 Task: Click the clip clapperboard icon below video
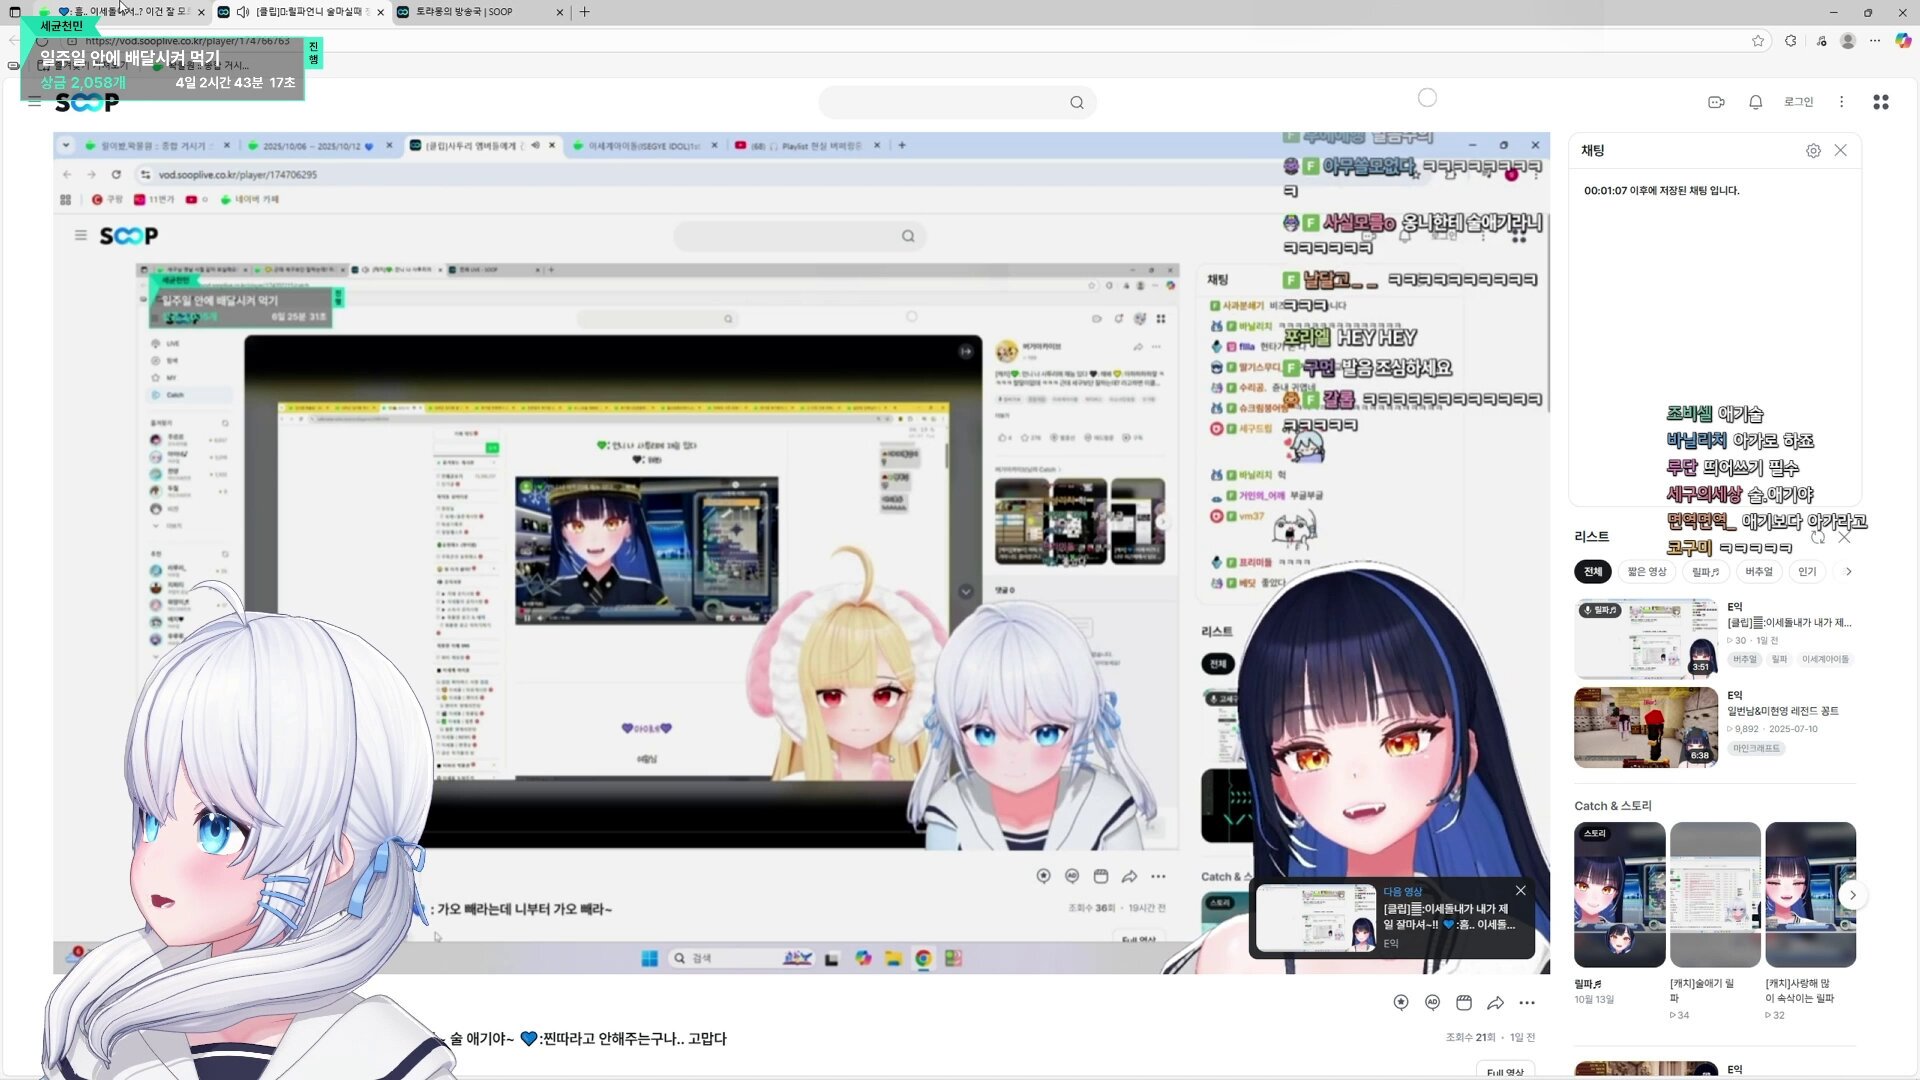pos(1464,1003)
